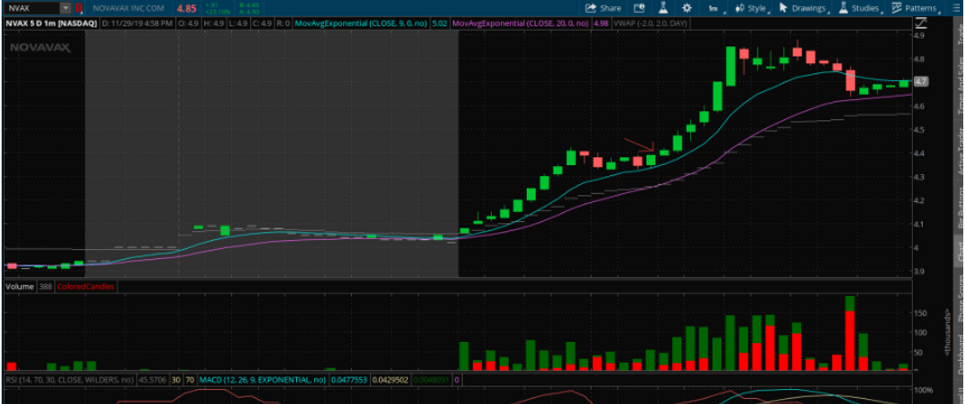
Task: Click the 20-period MovAvgExponential study label
Action: (520, 24)
